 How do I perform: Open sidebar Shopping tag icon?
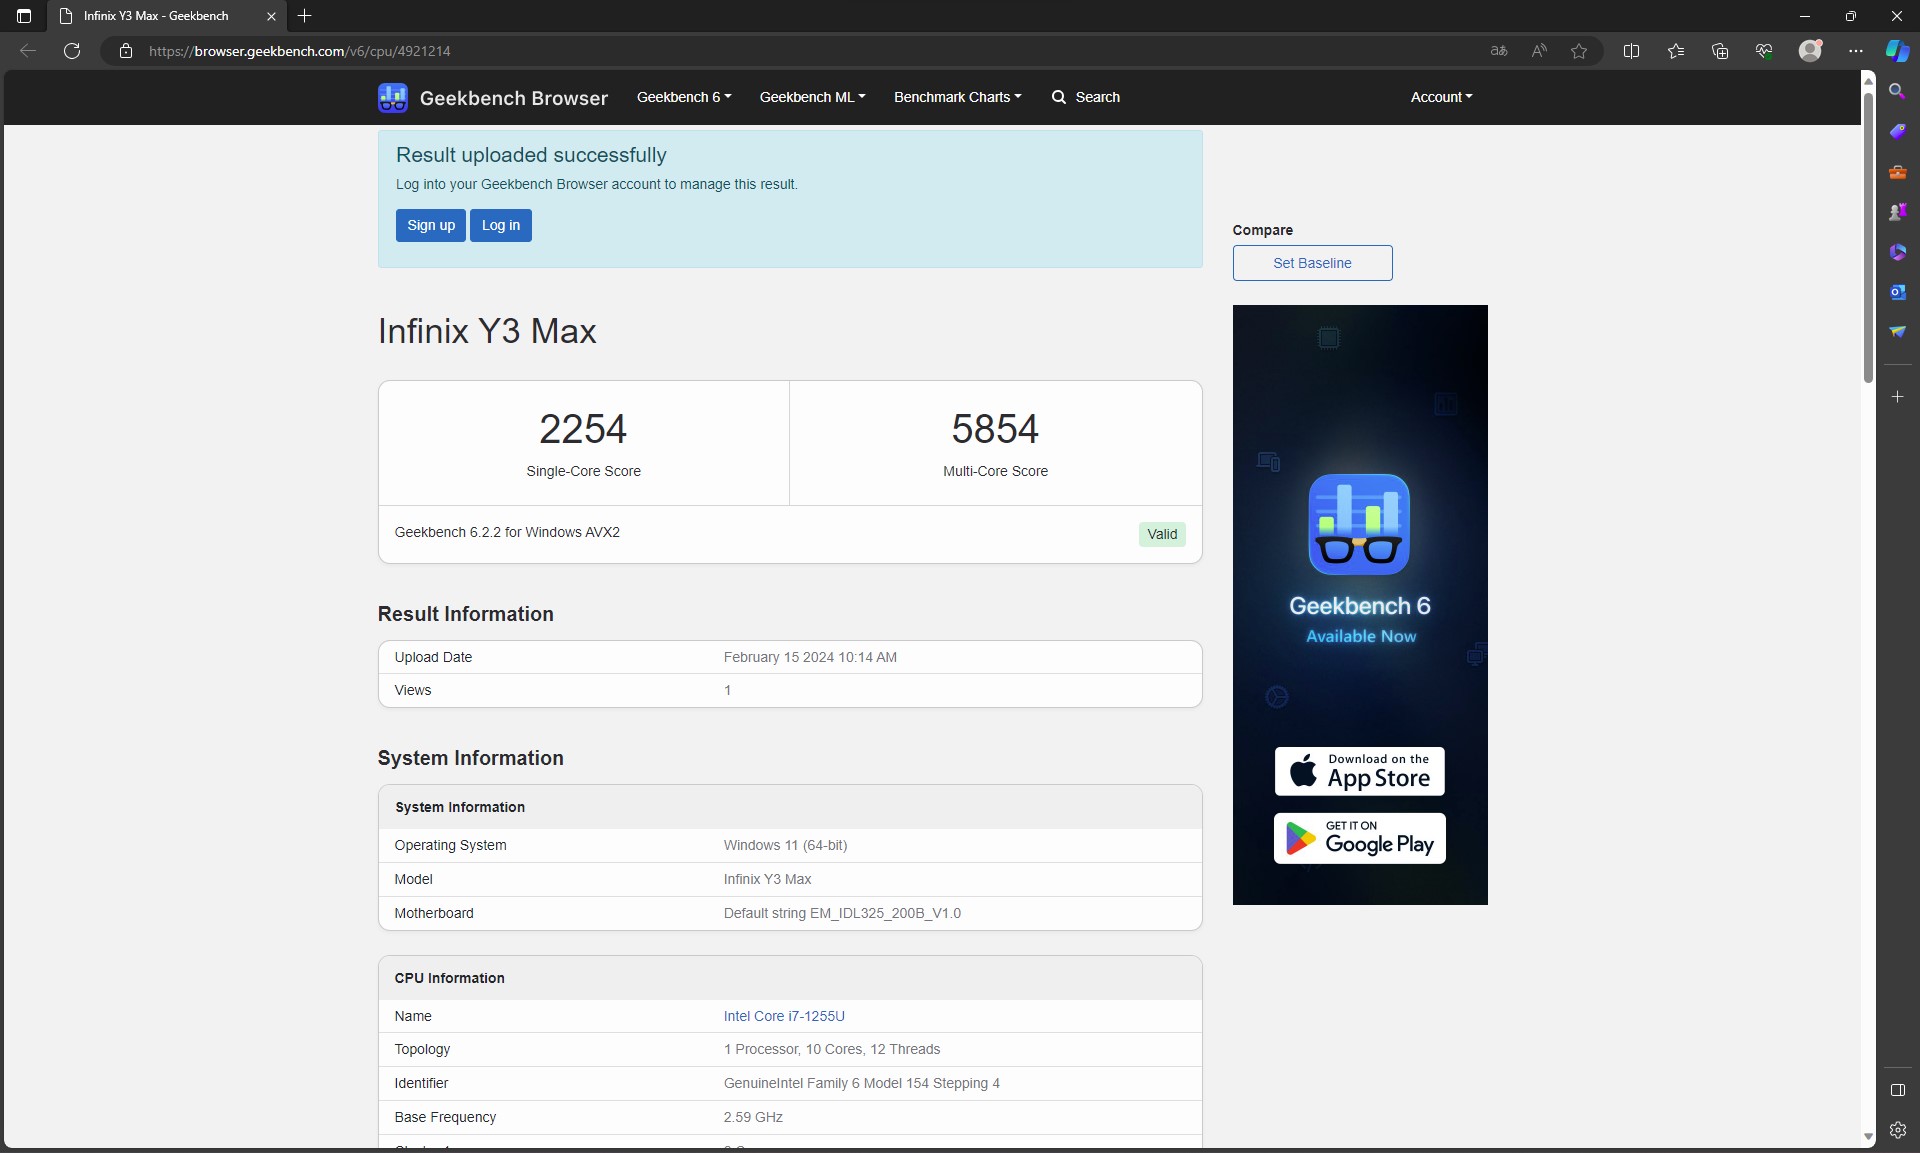[x=1897, y=131]
